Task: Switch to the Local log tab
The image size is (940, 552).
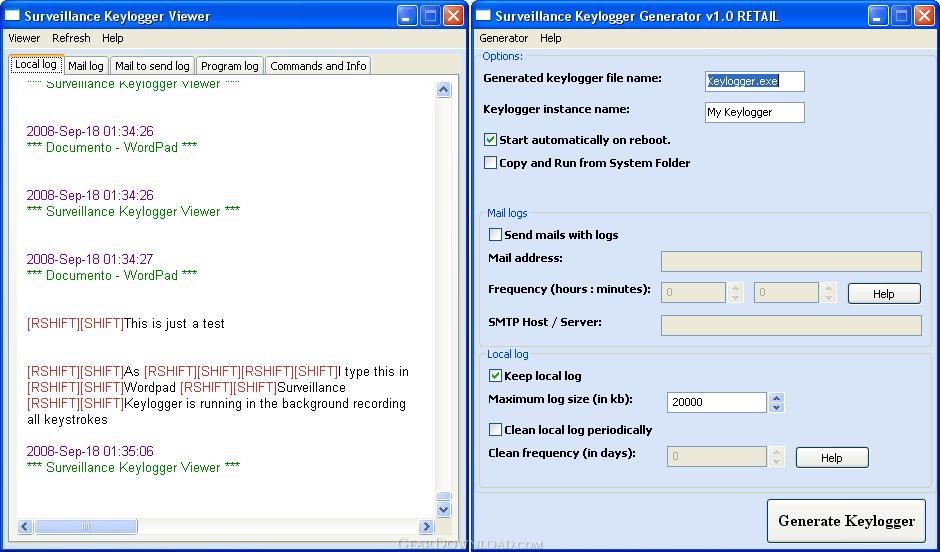Action: [36, 64]
